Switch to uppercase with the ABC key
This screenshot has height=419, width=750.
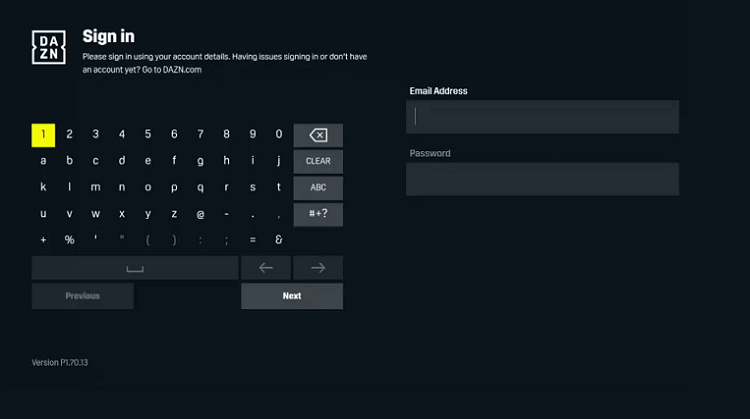click(x=318, y=187)
